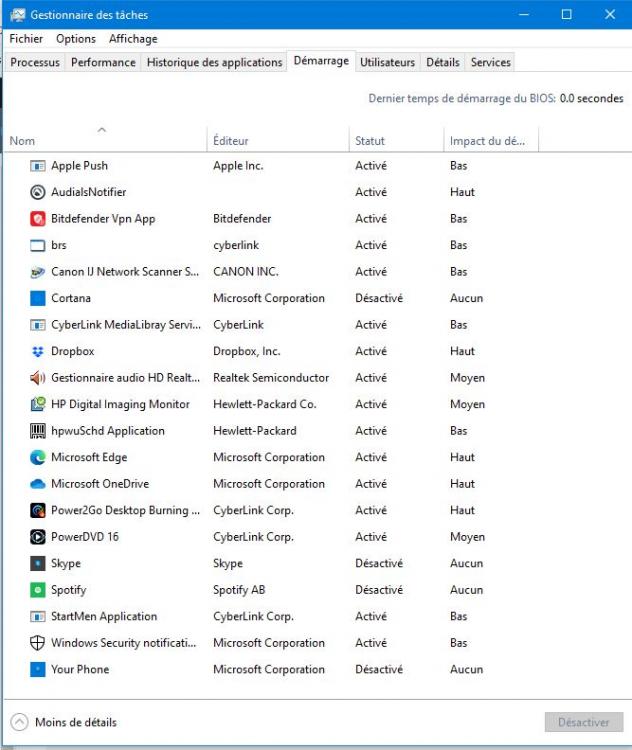Open the Fichier menu
Screen dimensions: 632x750
(26, 39)
